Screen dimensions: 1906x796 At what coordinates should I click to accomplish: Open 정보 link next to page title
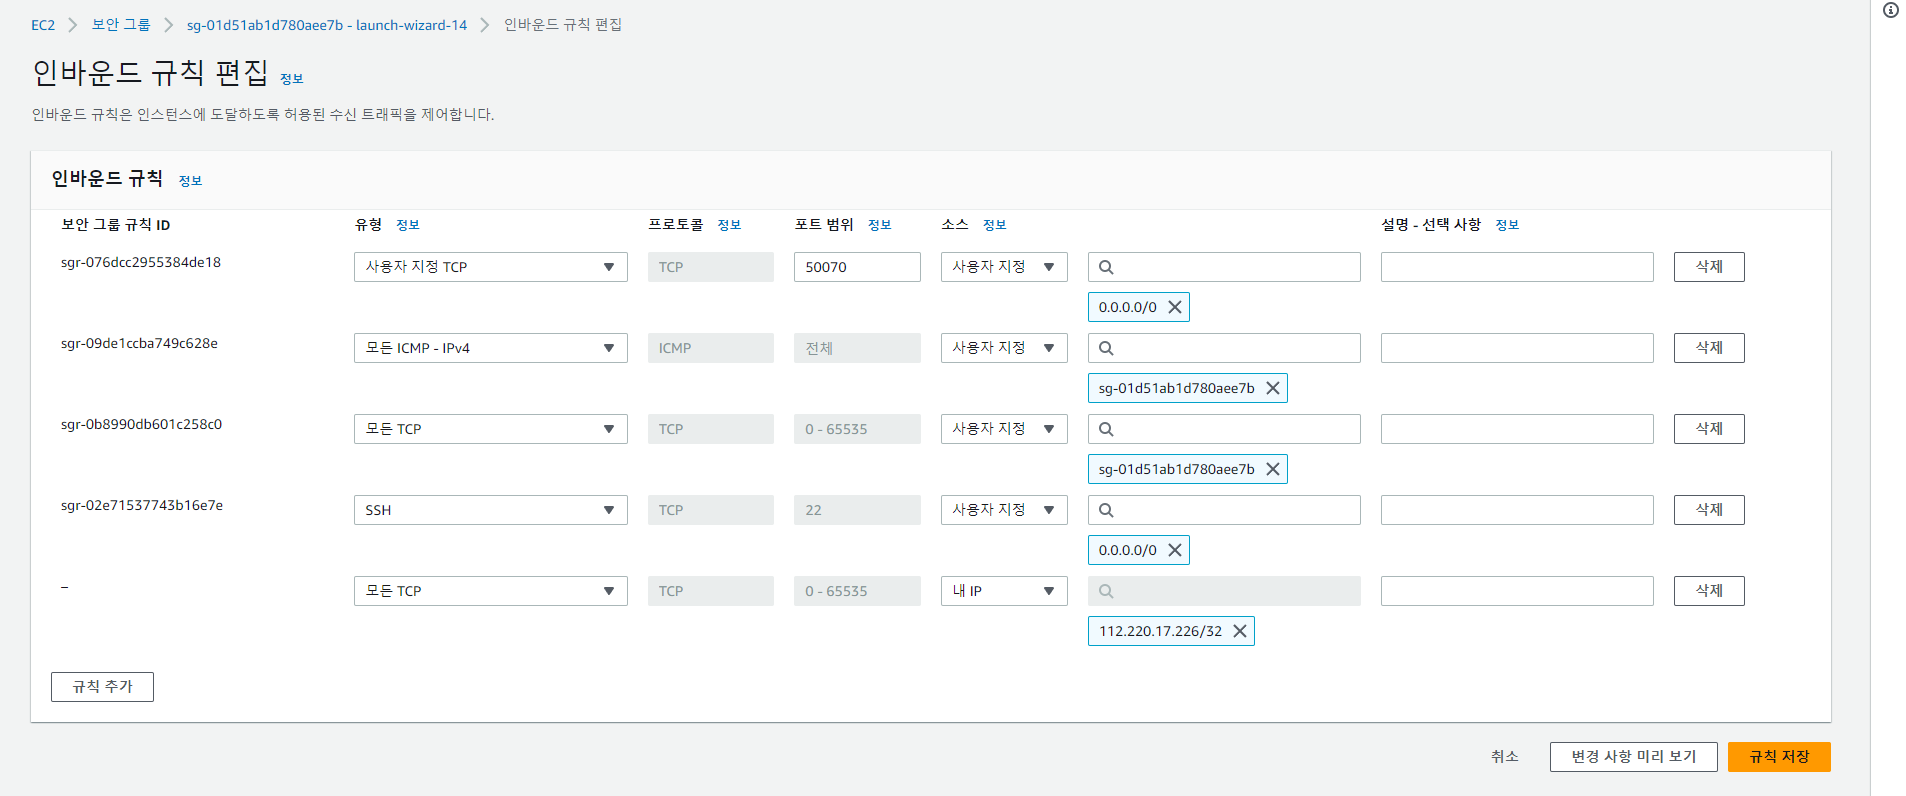coord(291,79)
